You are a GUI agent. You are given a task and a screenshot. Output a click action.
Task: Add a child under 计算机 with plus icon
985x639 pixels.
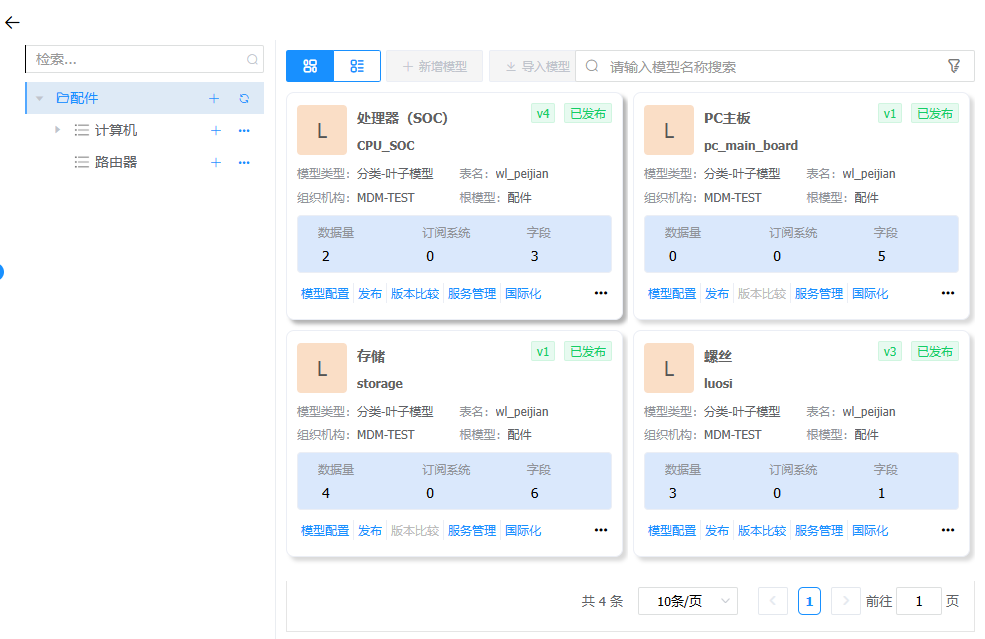tap(216, 130)
